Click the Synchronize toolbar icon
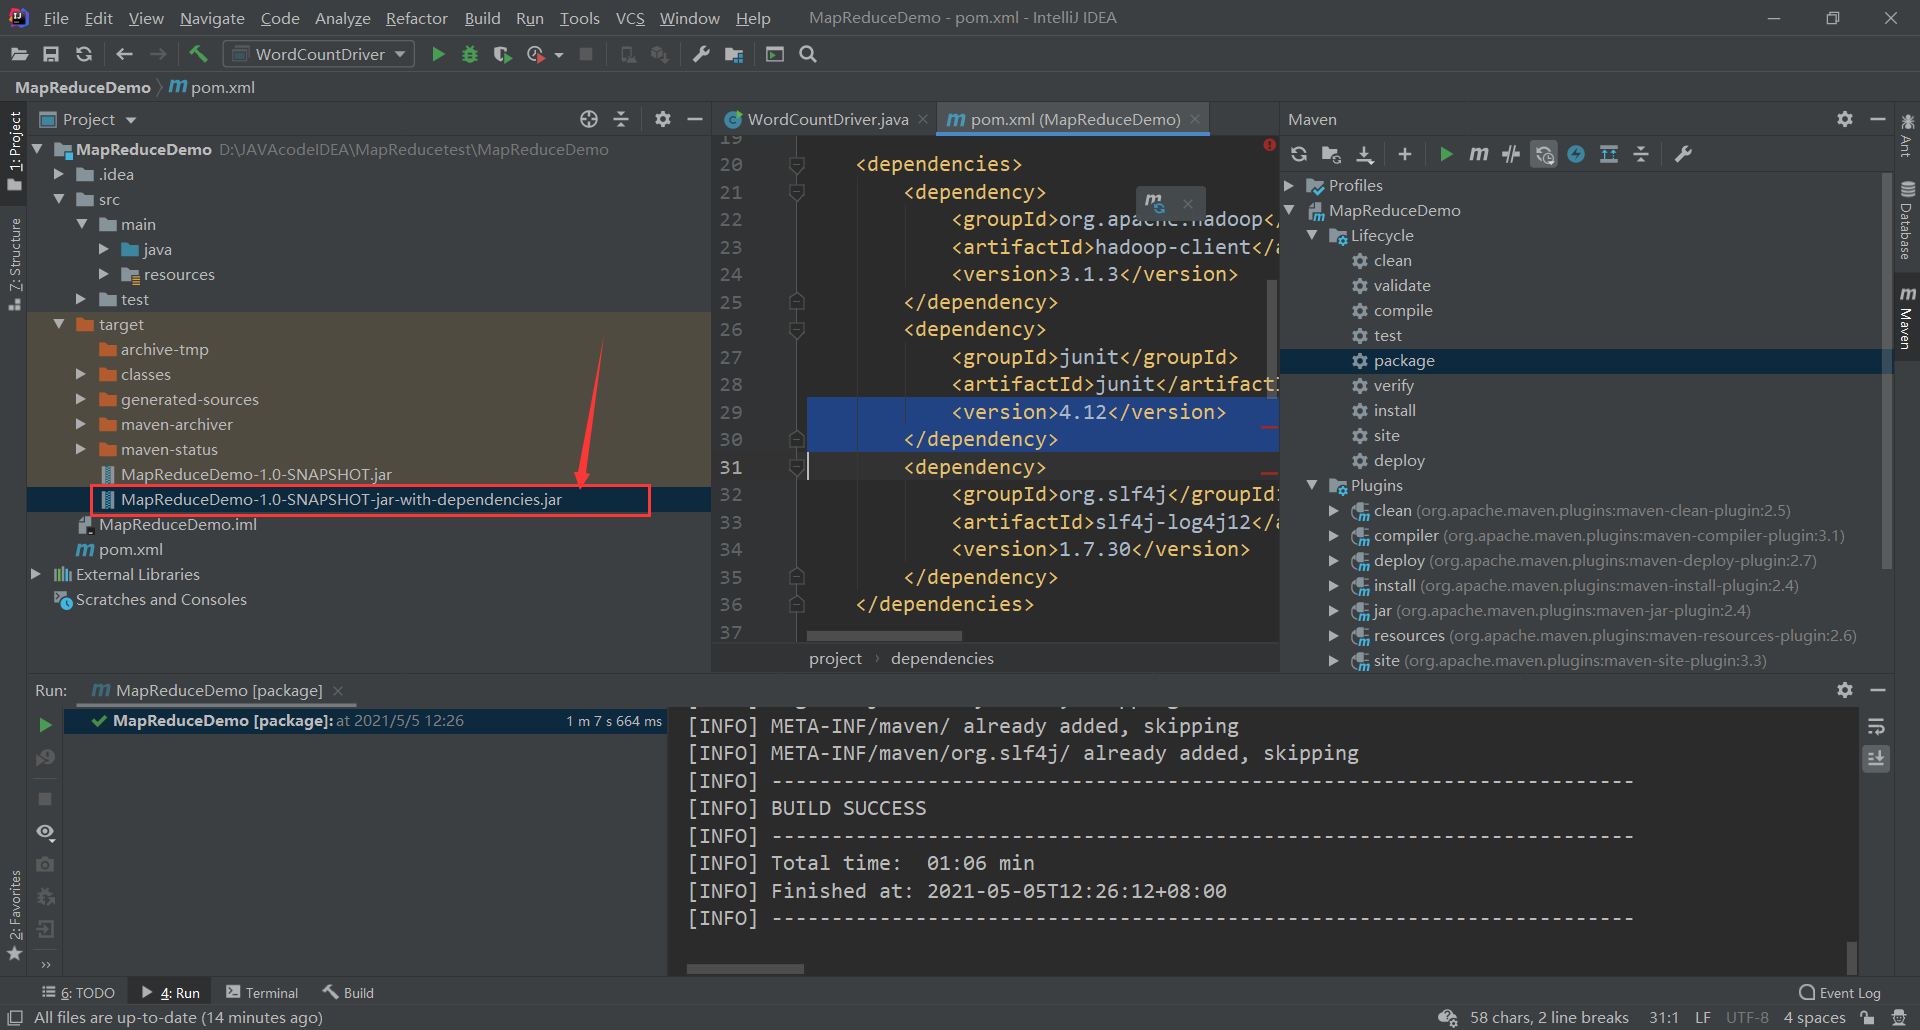 click(84, 54)
